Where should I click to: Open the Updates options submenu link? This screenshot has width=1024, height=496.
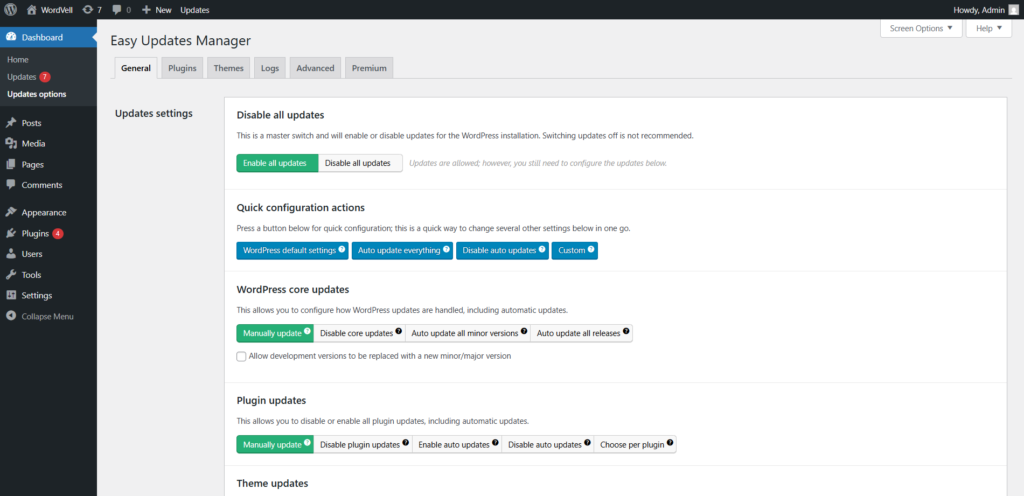click(x=37, y=94)
